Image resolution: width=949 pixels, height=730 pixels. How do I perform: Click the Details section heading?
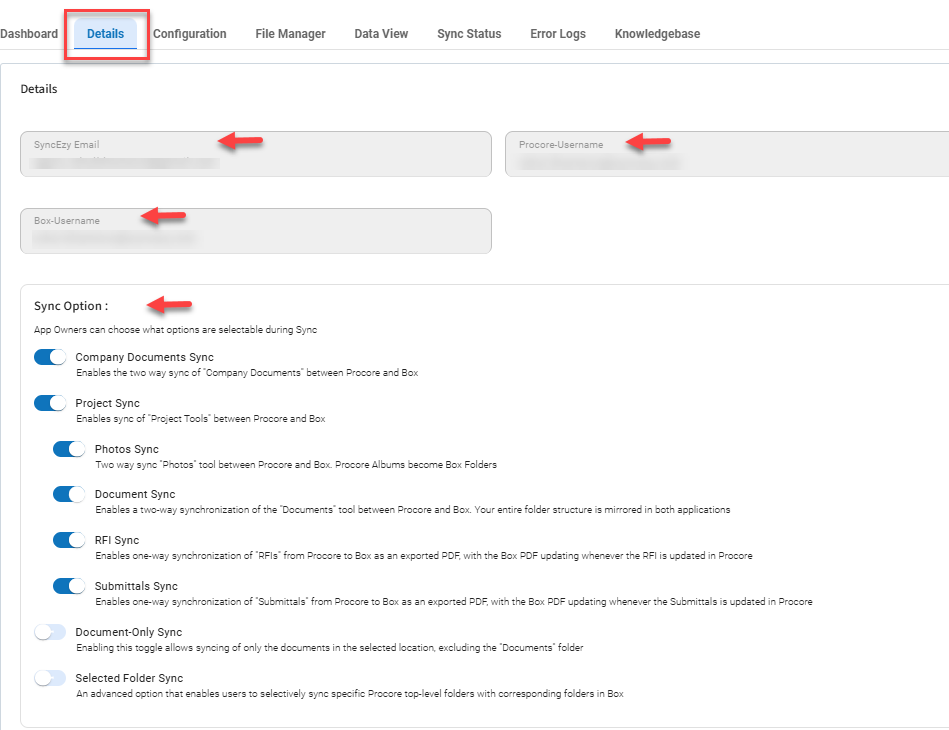[x=39, y=89]
